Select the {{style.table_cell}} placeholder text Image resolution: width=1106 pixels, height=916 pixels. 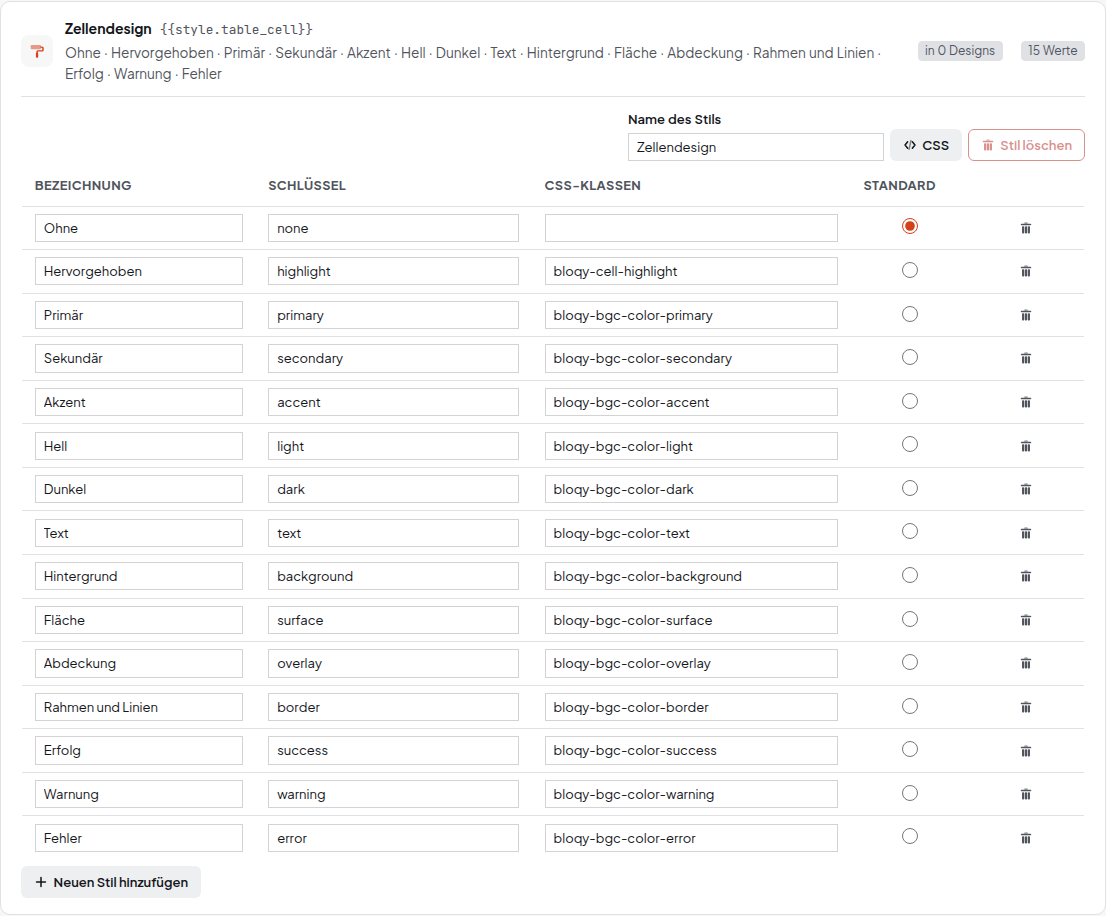pyautogui.click(x=236, y=29)
